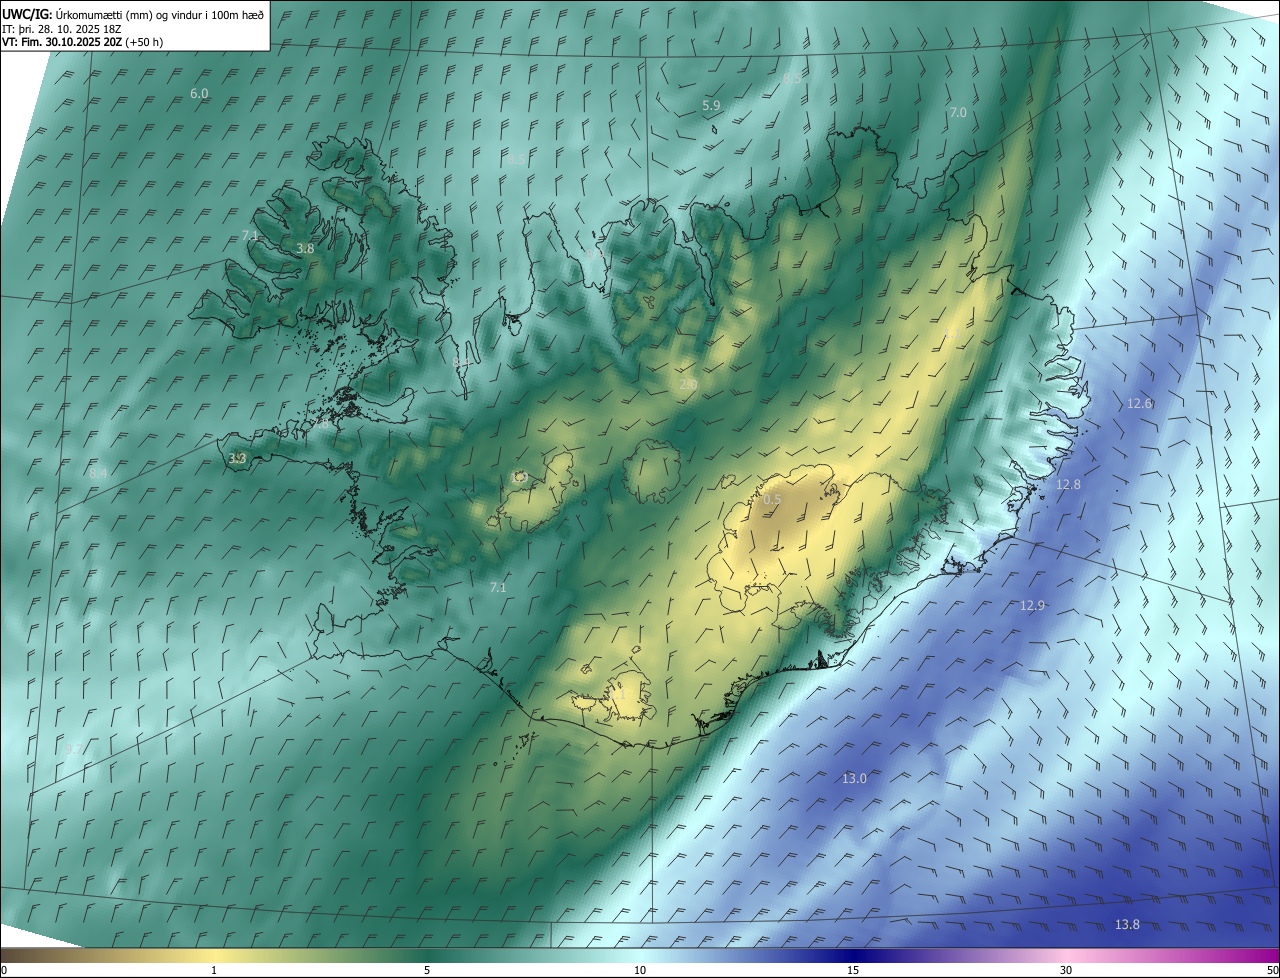Screen dimensions: 1280x978
Task: Click the '12.6' value off the east coast
Action: pyautogui.click(x=1140, y=403)
